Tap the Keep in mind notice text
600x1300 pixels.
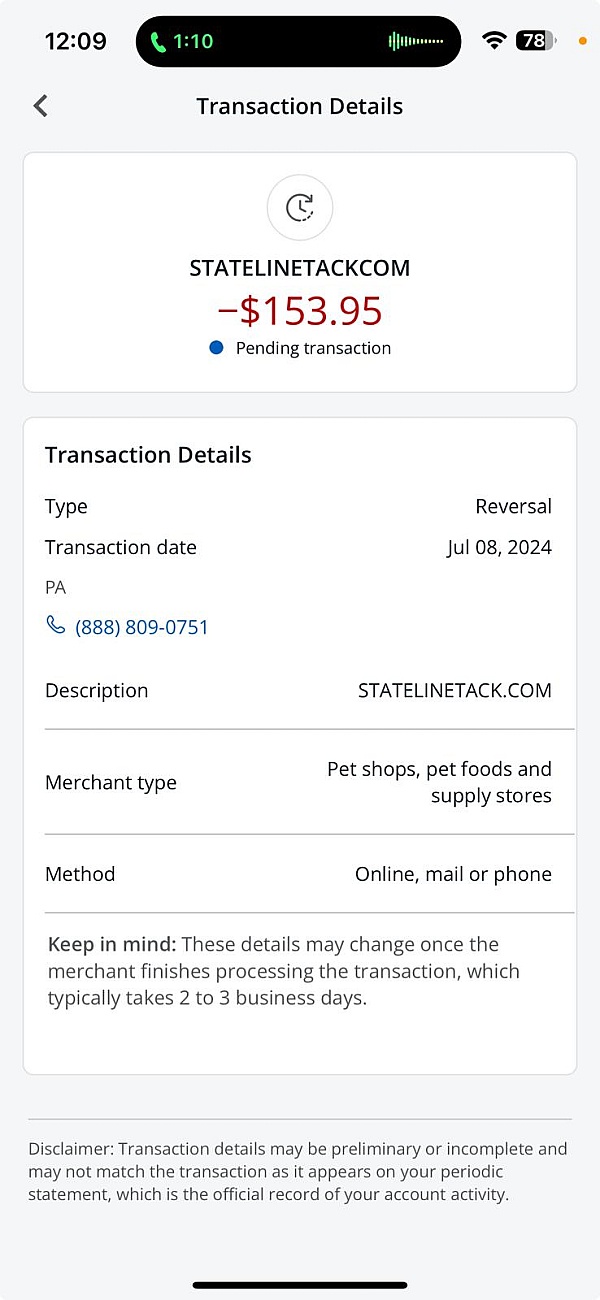pos(284,971)
